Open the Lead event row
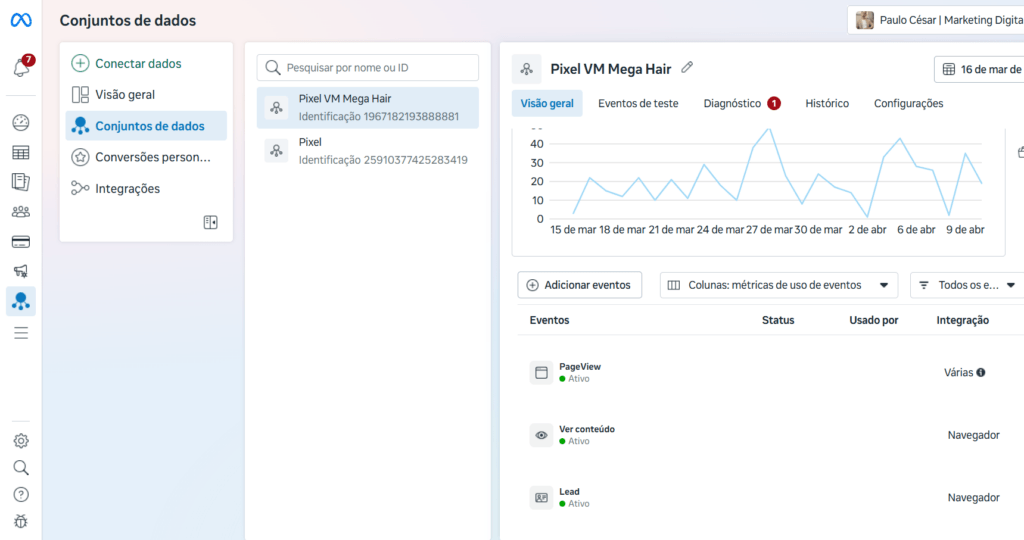 coord(771,498)
